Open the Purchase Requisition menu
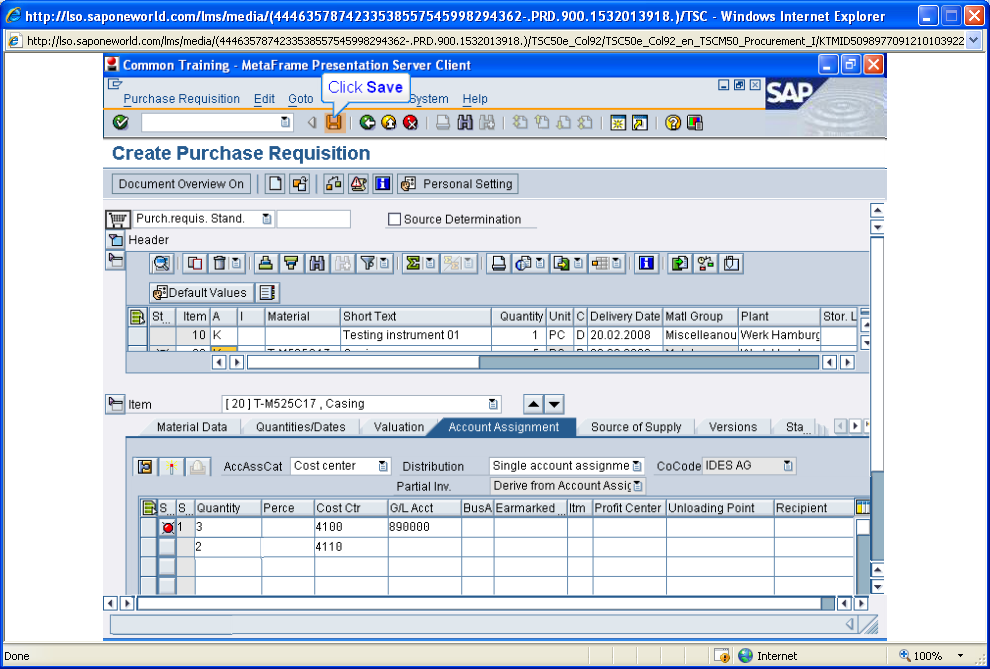Screen dimensions: 990x669 (181, 98)
